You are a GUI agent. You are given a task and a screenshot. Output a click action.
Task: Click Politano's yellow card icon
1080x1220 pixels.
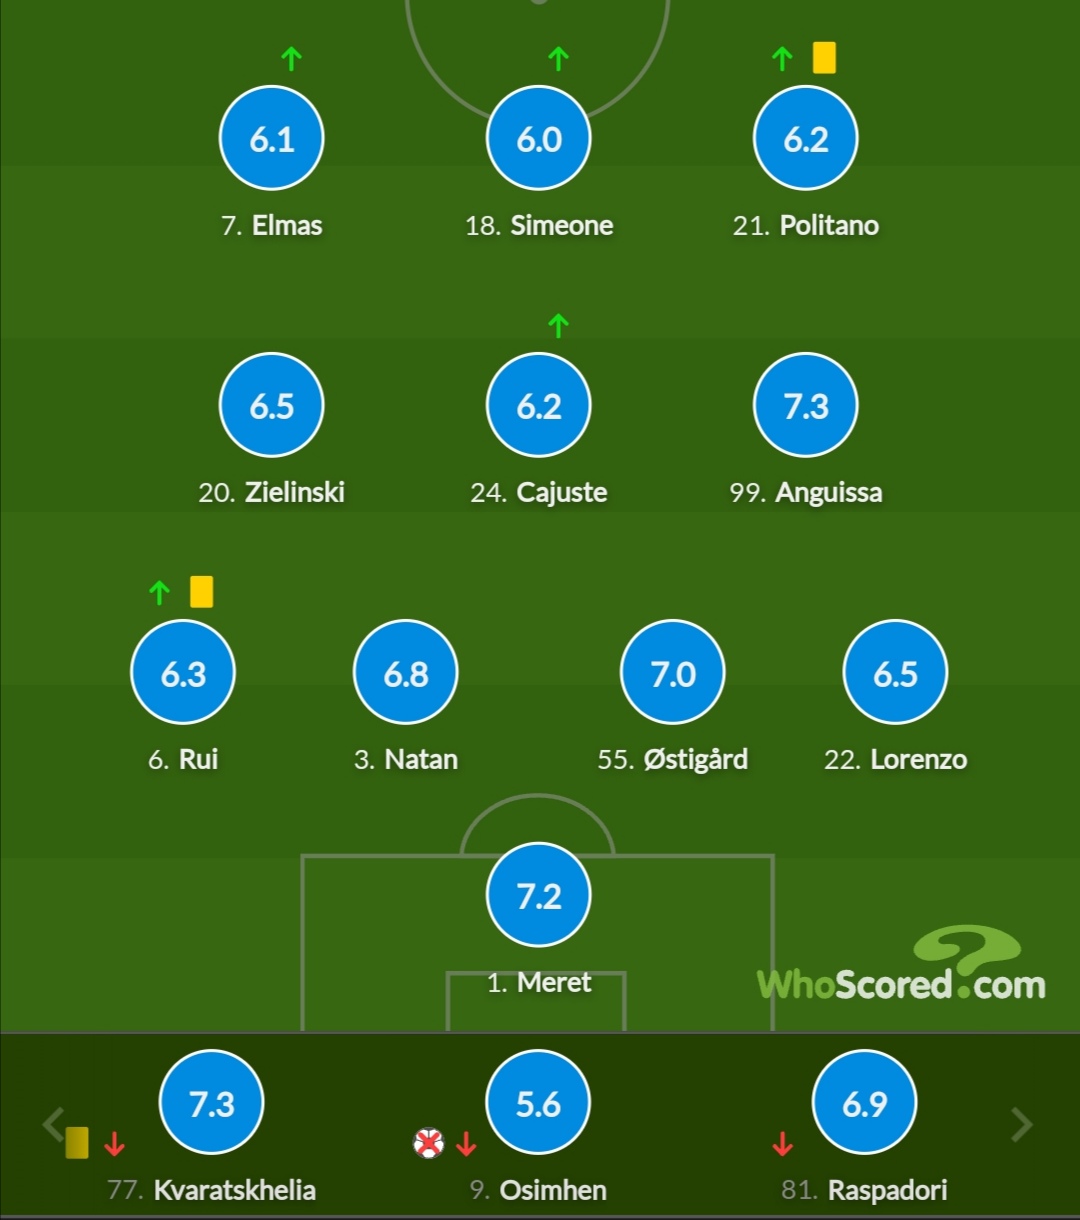pyautogui.click(x=824, y=57)
